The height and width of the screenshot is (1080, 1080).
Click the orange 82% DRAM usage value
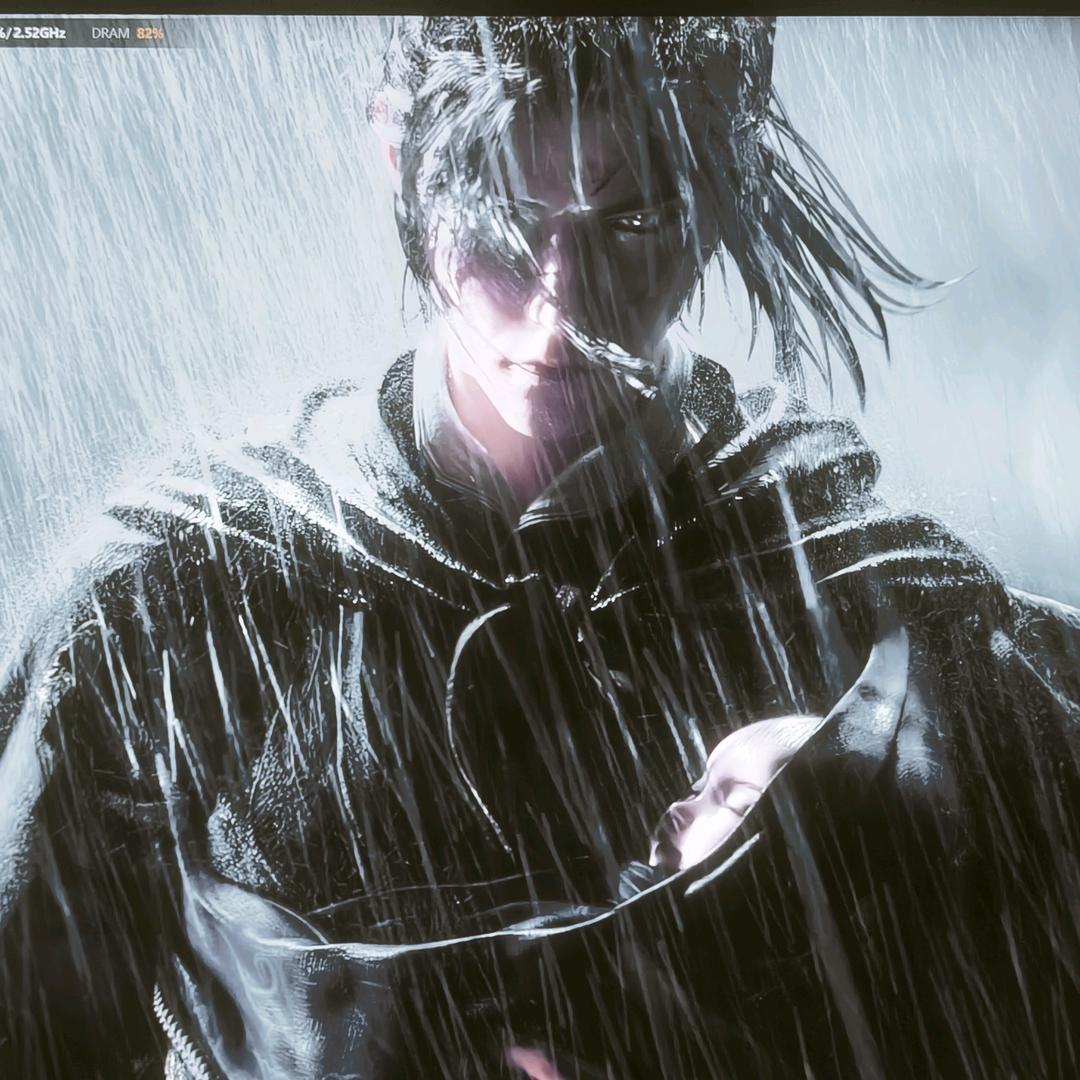(x=150, y=33)
